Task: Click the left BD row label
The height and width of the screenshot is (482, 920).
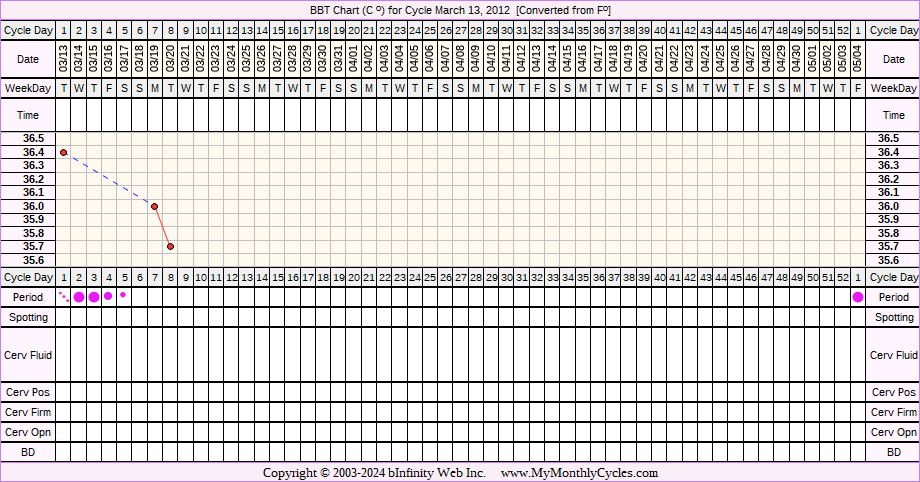Action: pos(28,452)
